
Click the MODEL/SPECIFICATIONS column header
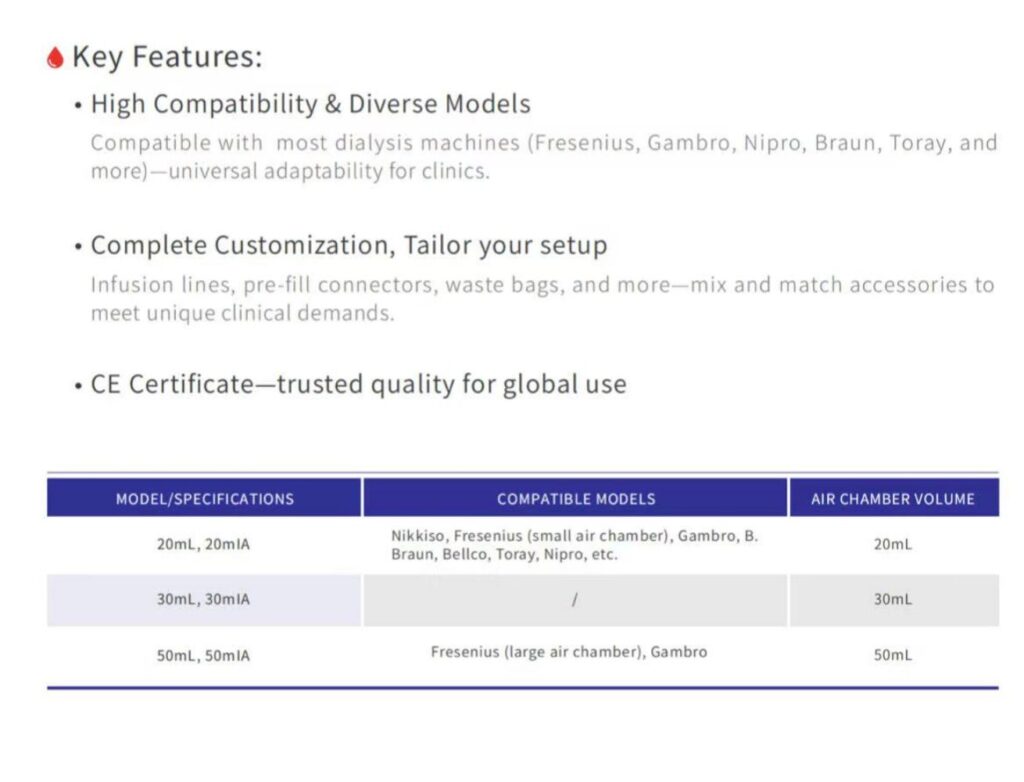tap(204, 498)
